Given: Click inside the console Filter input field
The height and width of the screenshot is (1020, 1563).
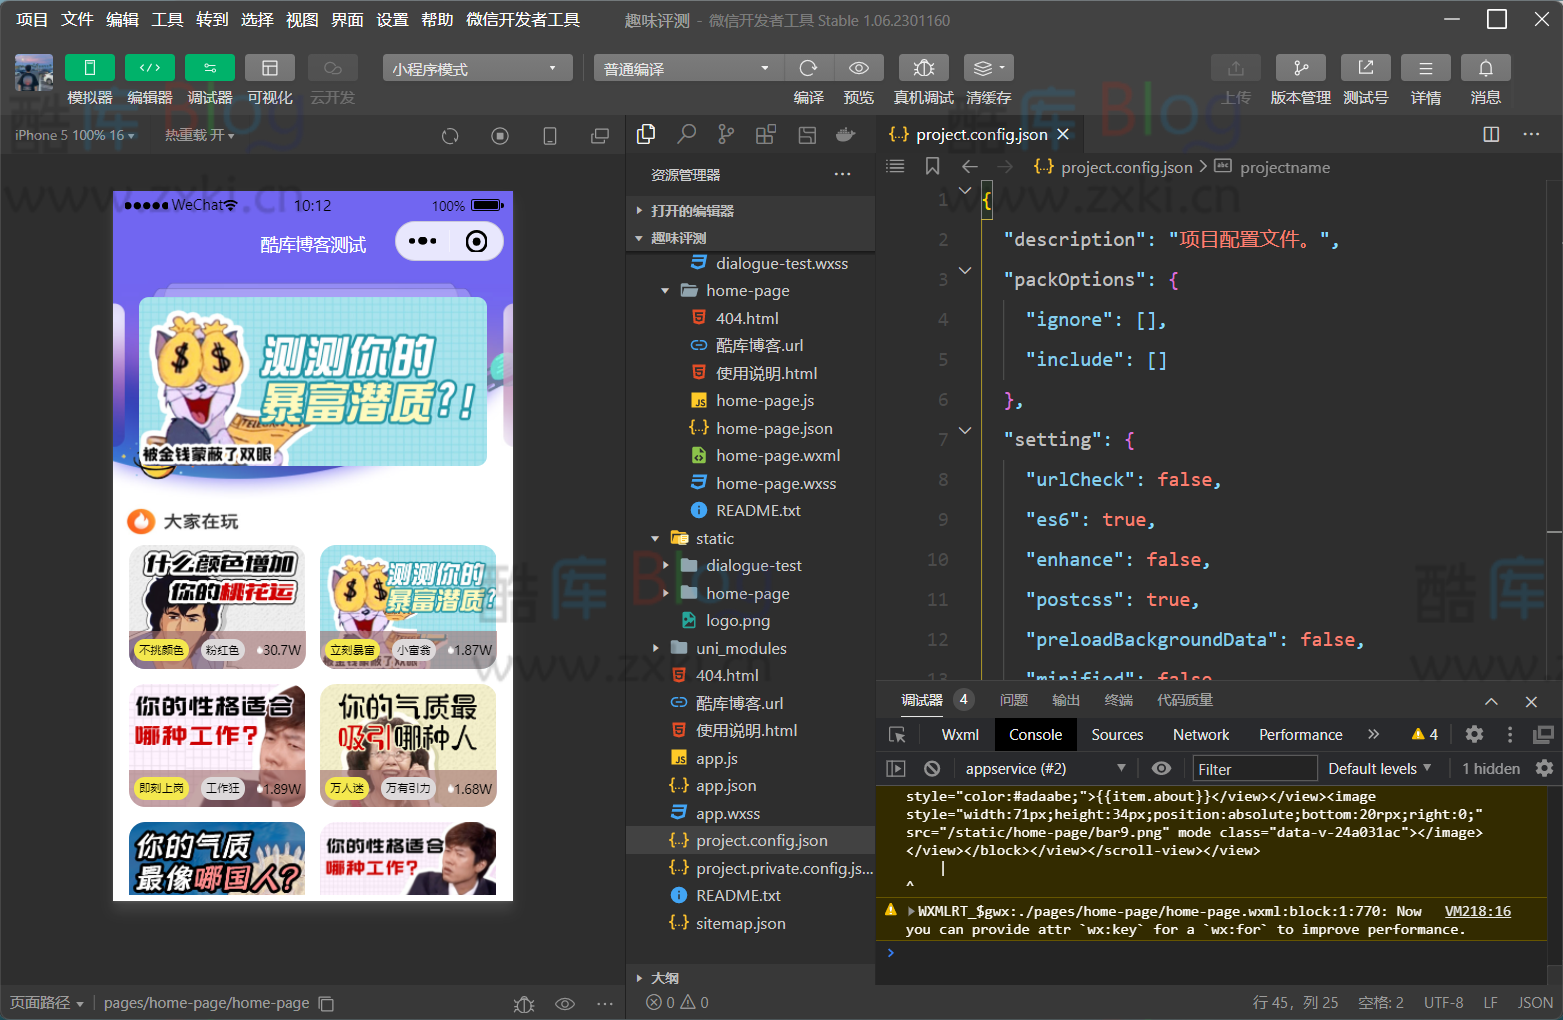Looking at the screenshot, I should [x=1255, y=768].
